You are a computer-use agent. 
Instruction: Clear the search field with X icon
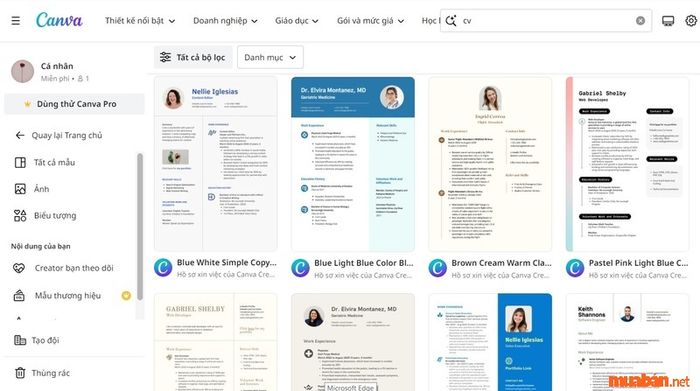coord(640,21)
